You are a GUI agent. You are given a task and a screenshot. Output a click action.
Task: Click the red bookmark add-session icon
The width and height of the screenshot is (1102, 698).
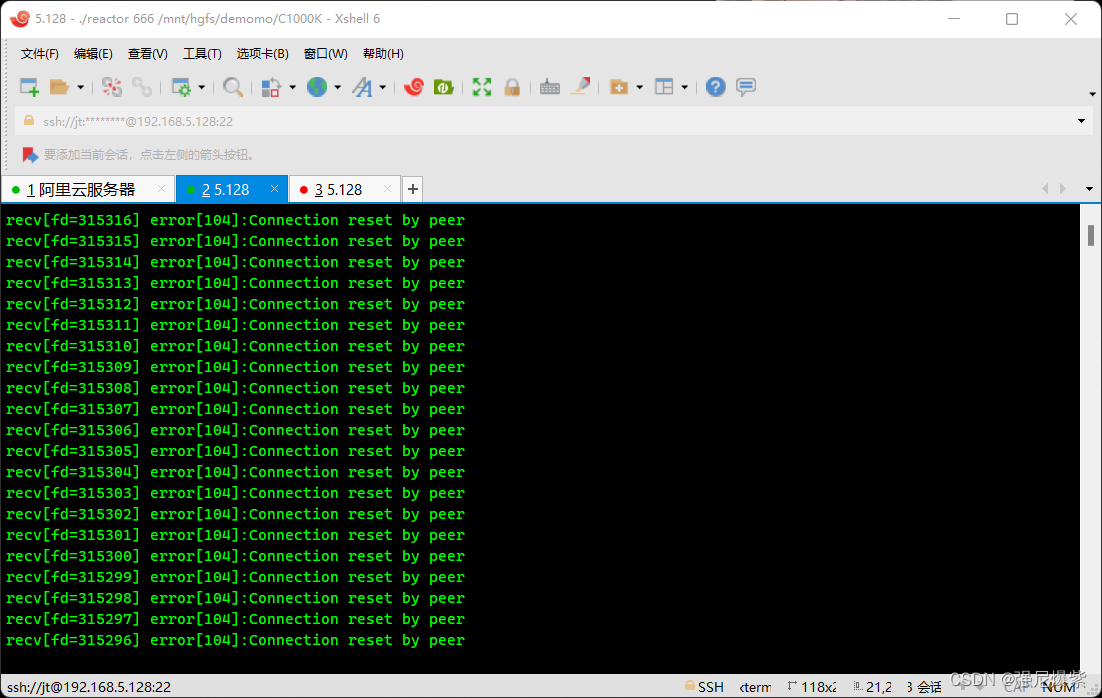click(x=30, y=155)
